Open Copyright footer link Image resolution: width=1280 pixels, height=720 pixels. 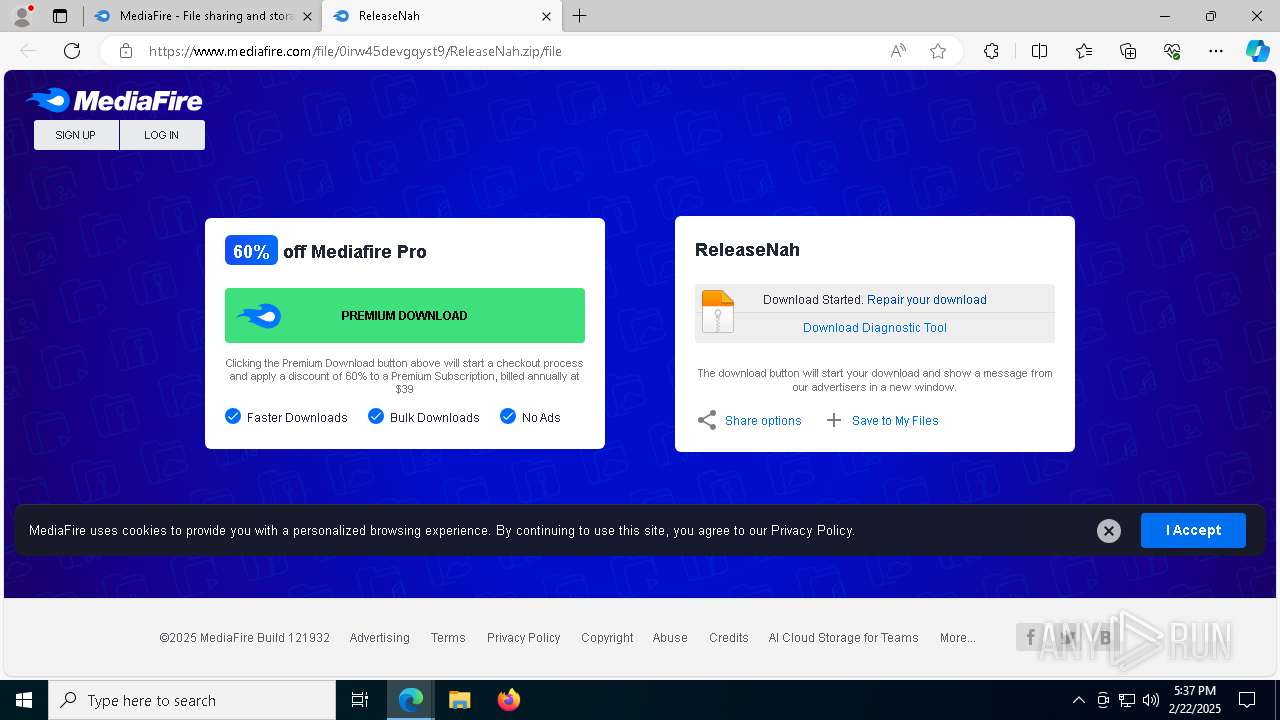pos(607,638)
